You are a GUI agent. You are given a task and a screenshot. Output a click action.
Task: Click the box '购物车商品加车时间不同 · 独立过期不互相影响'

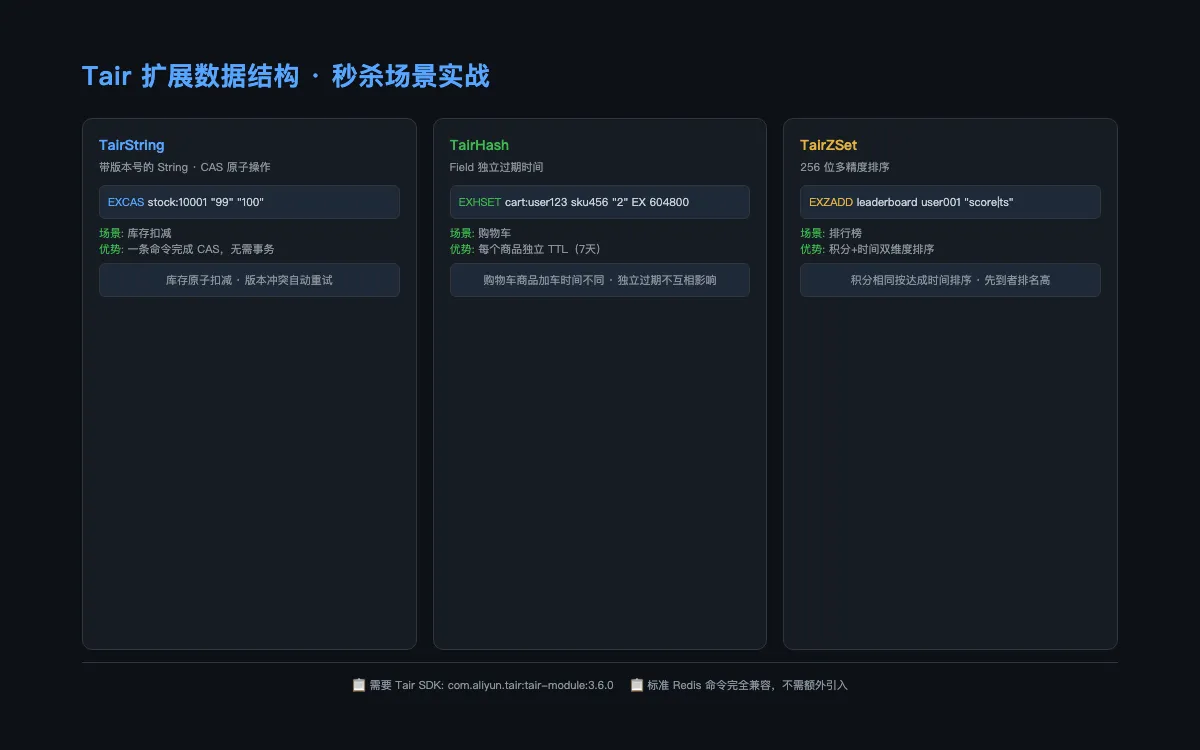[x=600, y=280]
